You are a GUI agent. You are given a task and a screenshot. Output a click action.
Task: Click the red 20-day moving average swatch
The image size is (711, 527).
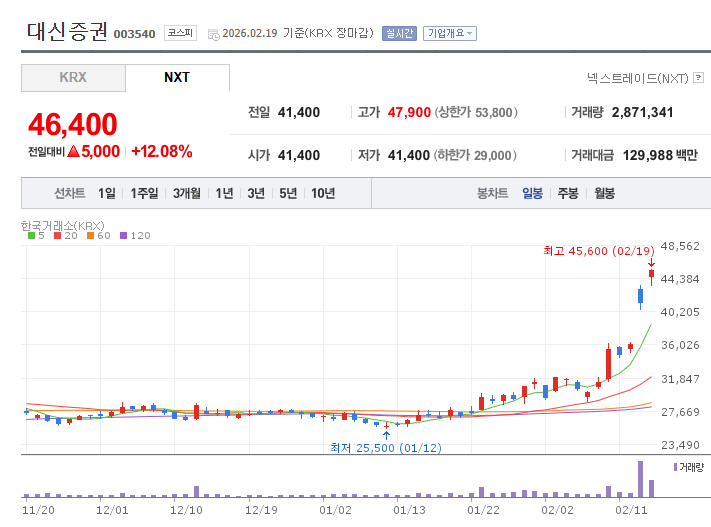click(x=57, y=235)
